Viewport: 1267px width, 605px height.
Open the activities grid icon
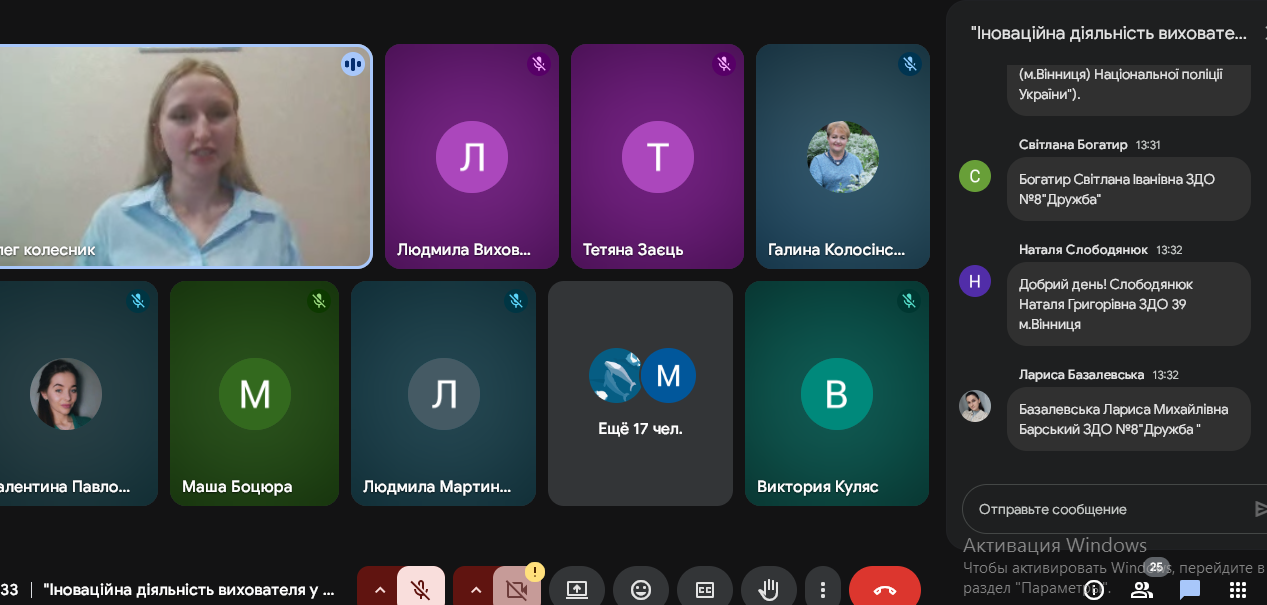pos(1238,590)
